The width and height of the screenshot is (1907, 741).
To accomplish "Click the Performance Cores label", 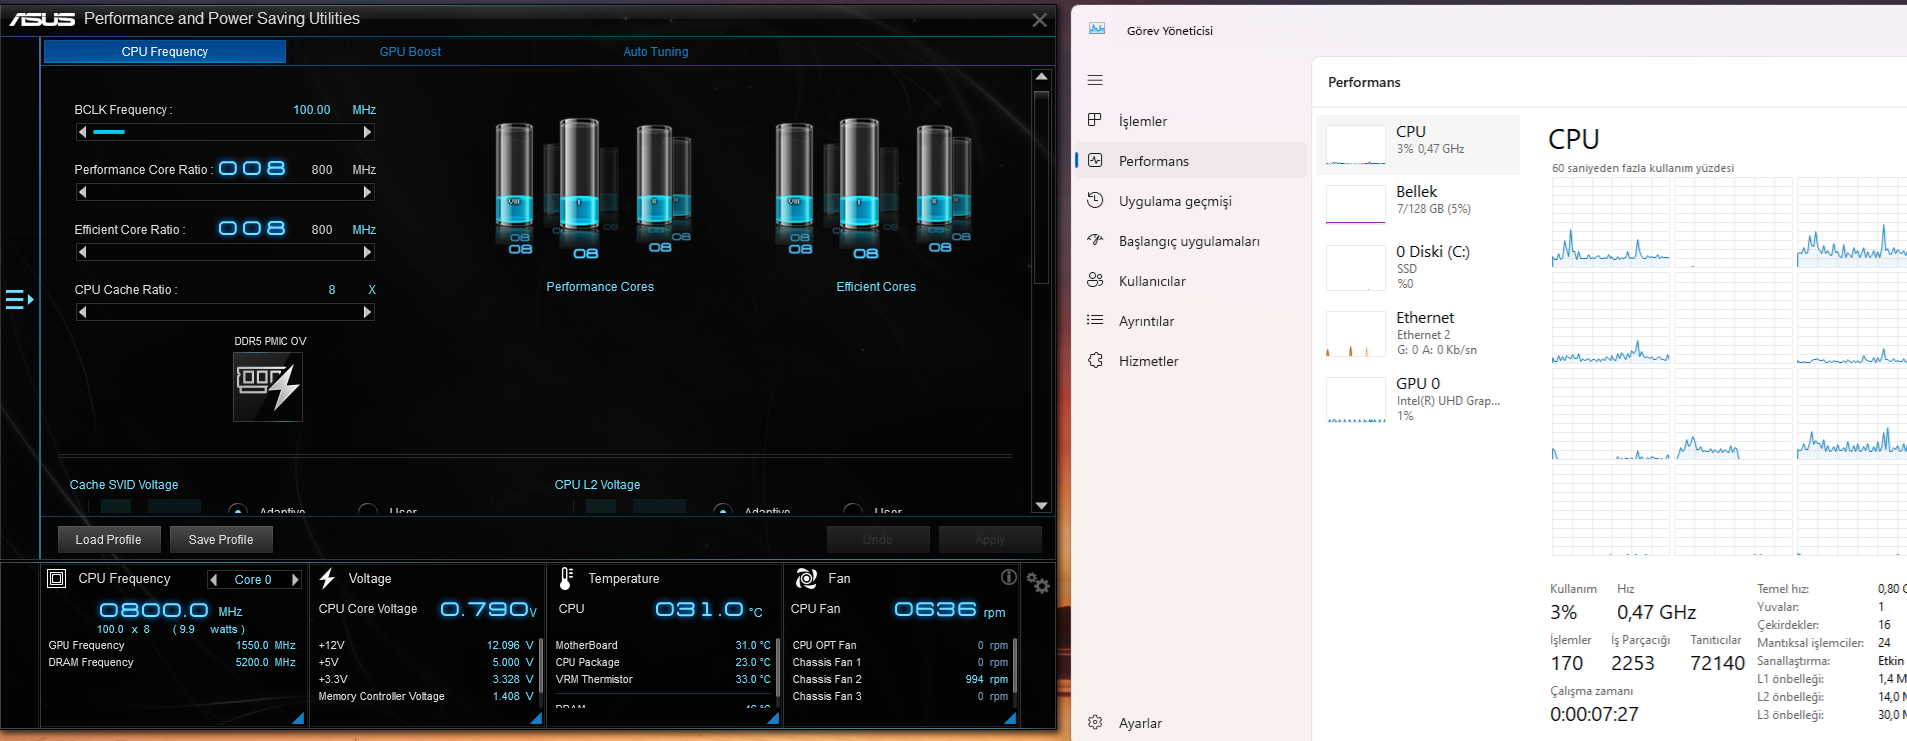I will pyautogui.click(x=600, y=287).
